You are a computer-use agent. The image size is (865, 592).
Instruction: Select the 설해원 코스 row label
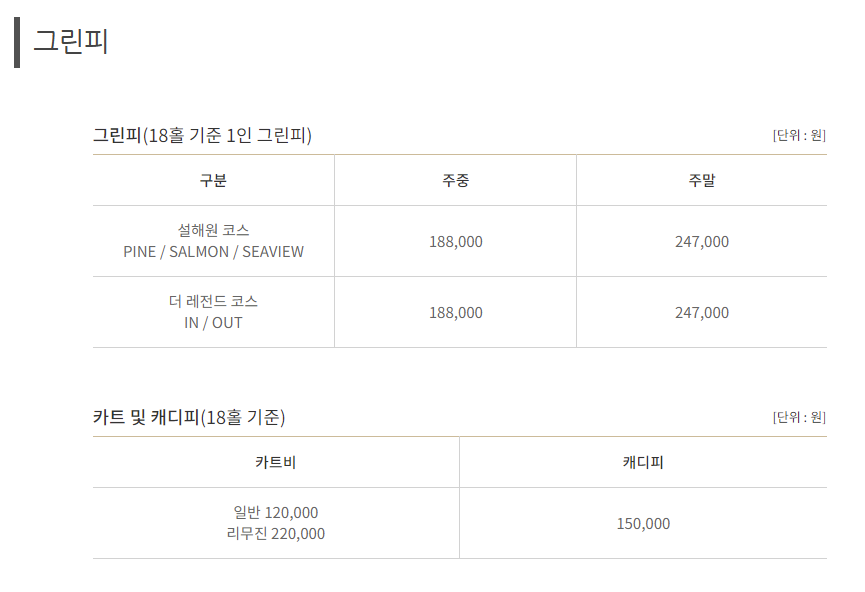tap(213, 230)
